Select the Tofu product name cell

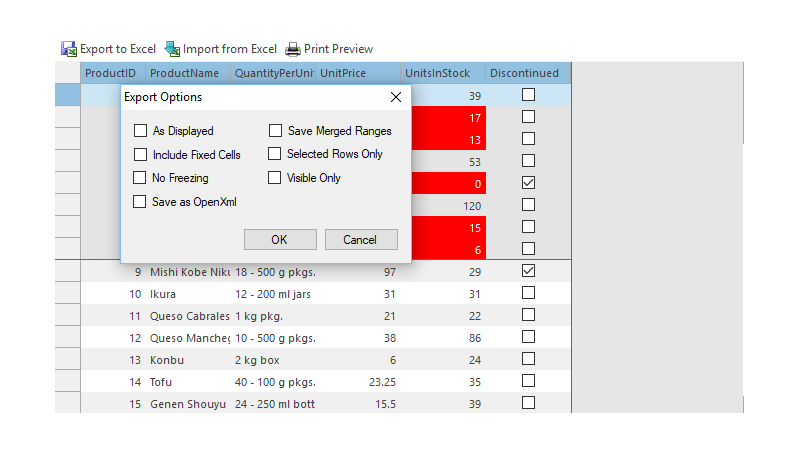click(188, 382)
